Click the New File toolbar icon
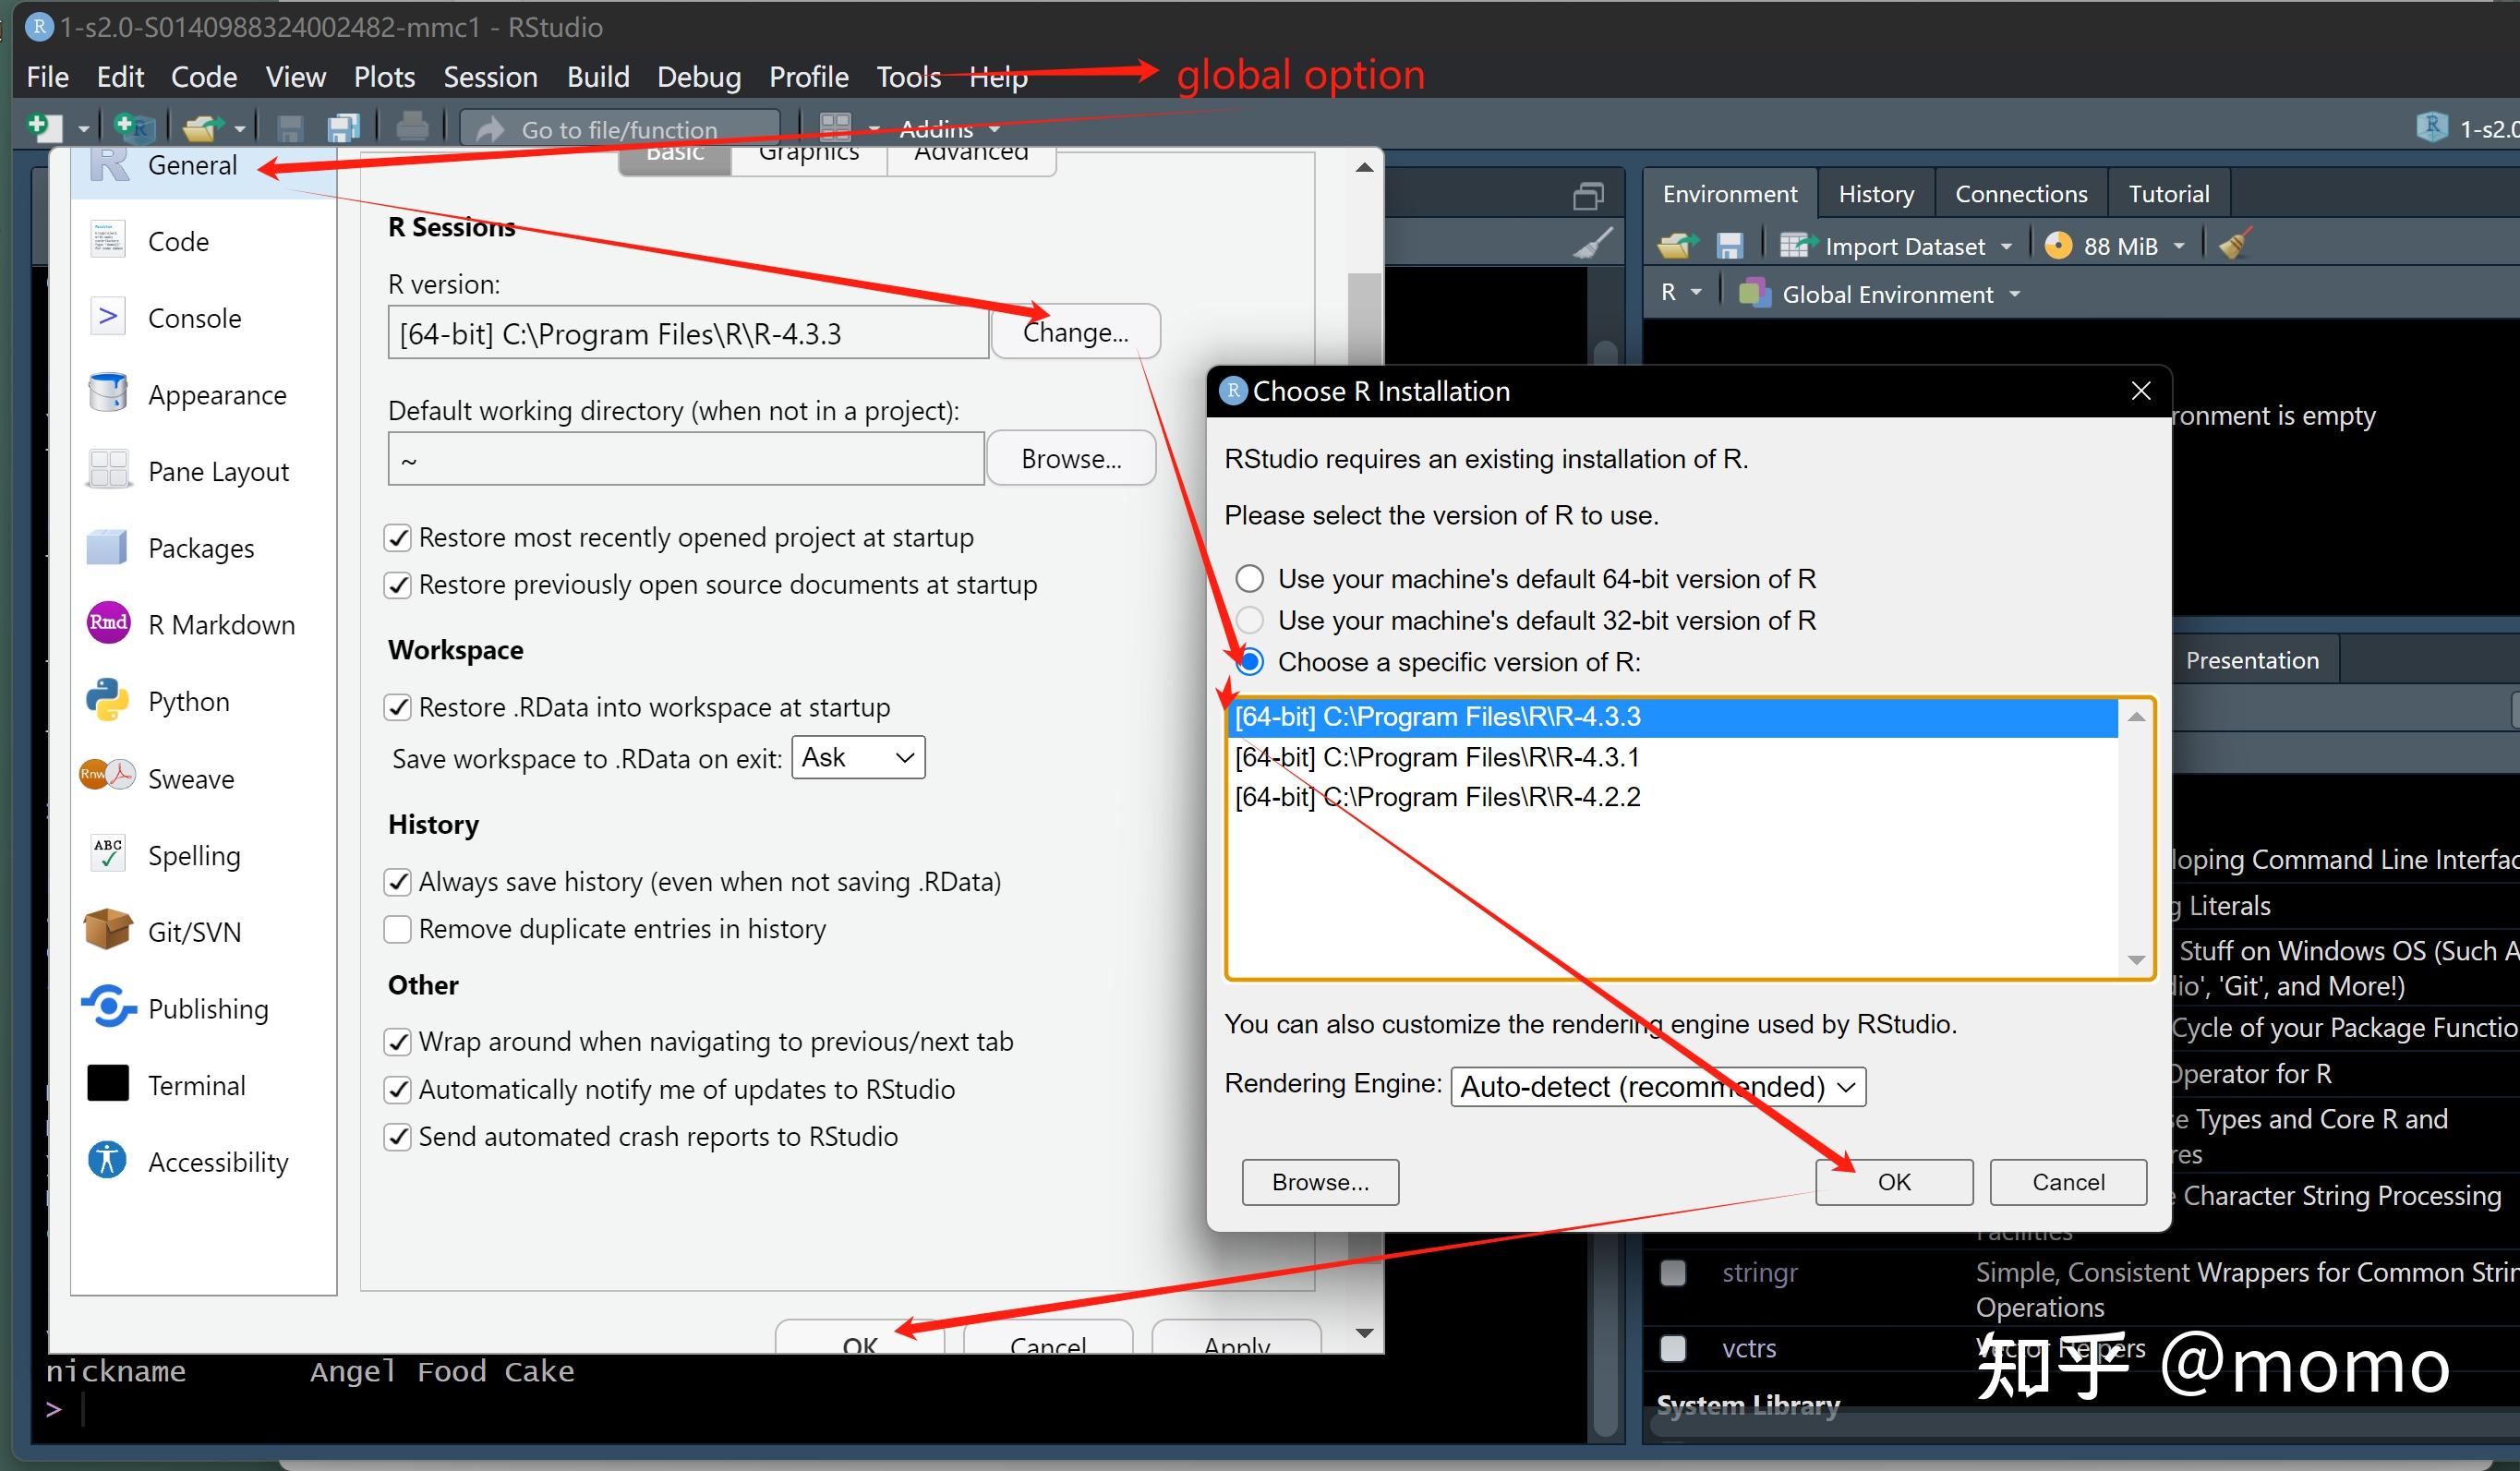The height and width of the screenshot is (1471, 2520). click(x=45, y=127)
